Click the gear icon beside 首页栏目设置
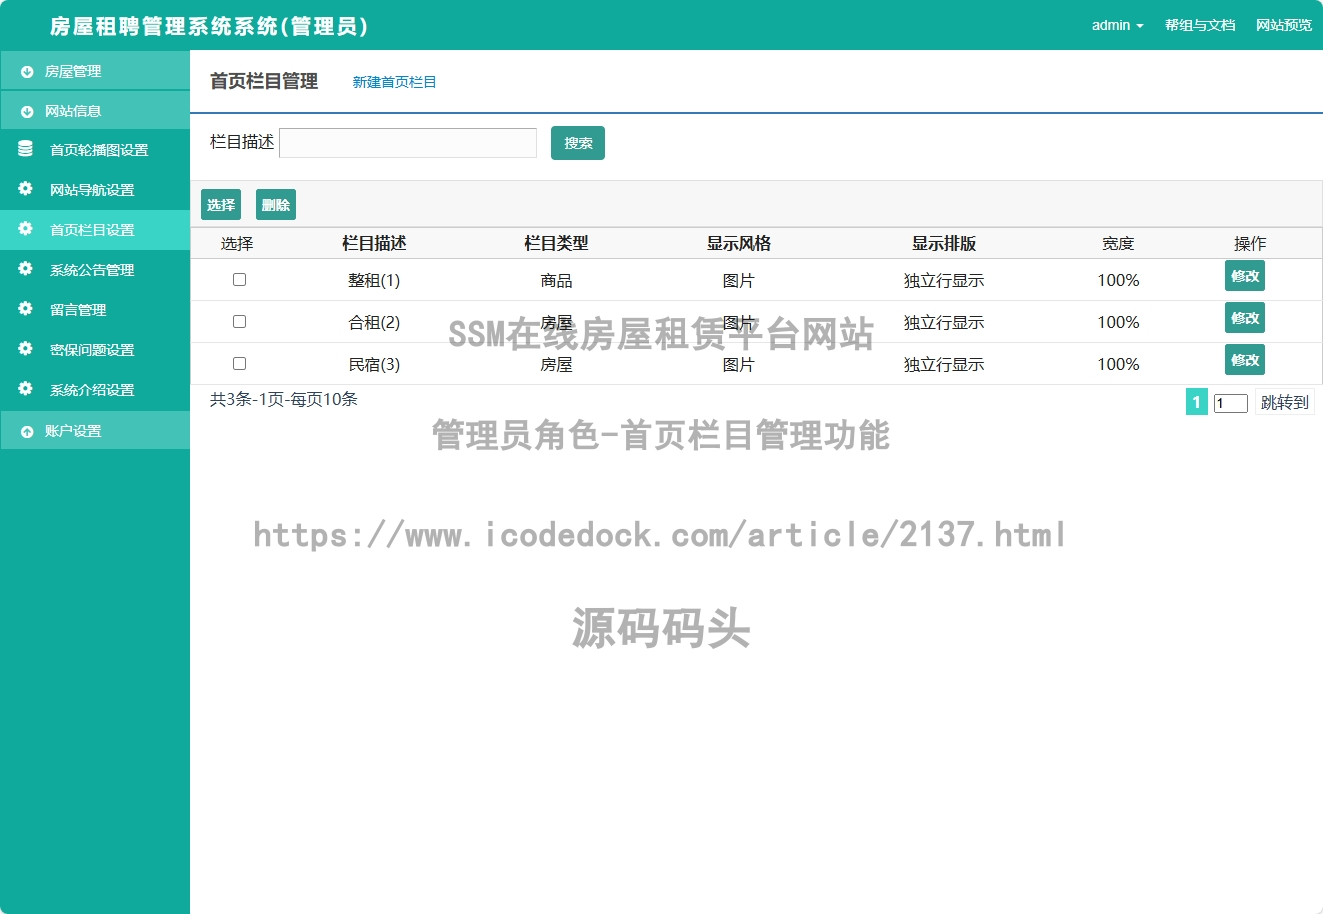Viewport: 1323px width, 914px height. (x=25, y=229)
